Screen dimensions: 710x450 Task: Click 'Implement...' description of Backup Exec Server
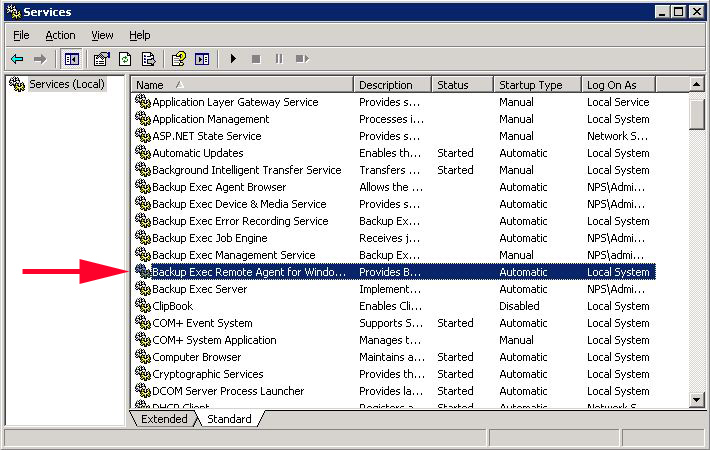tap(390, 289)
